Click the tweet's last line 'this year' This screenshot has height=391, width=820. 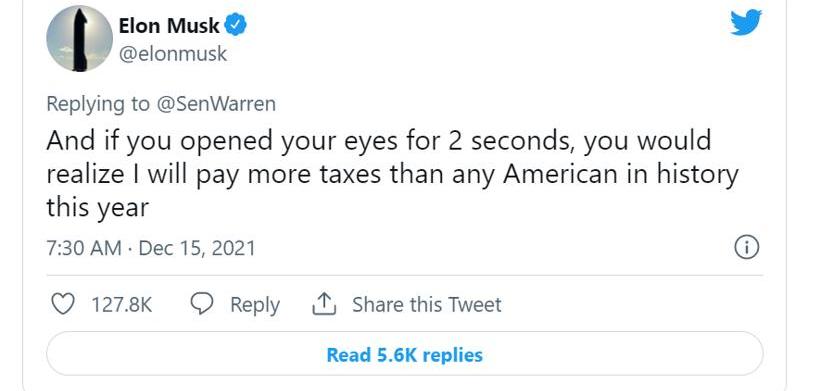point(98,208)
